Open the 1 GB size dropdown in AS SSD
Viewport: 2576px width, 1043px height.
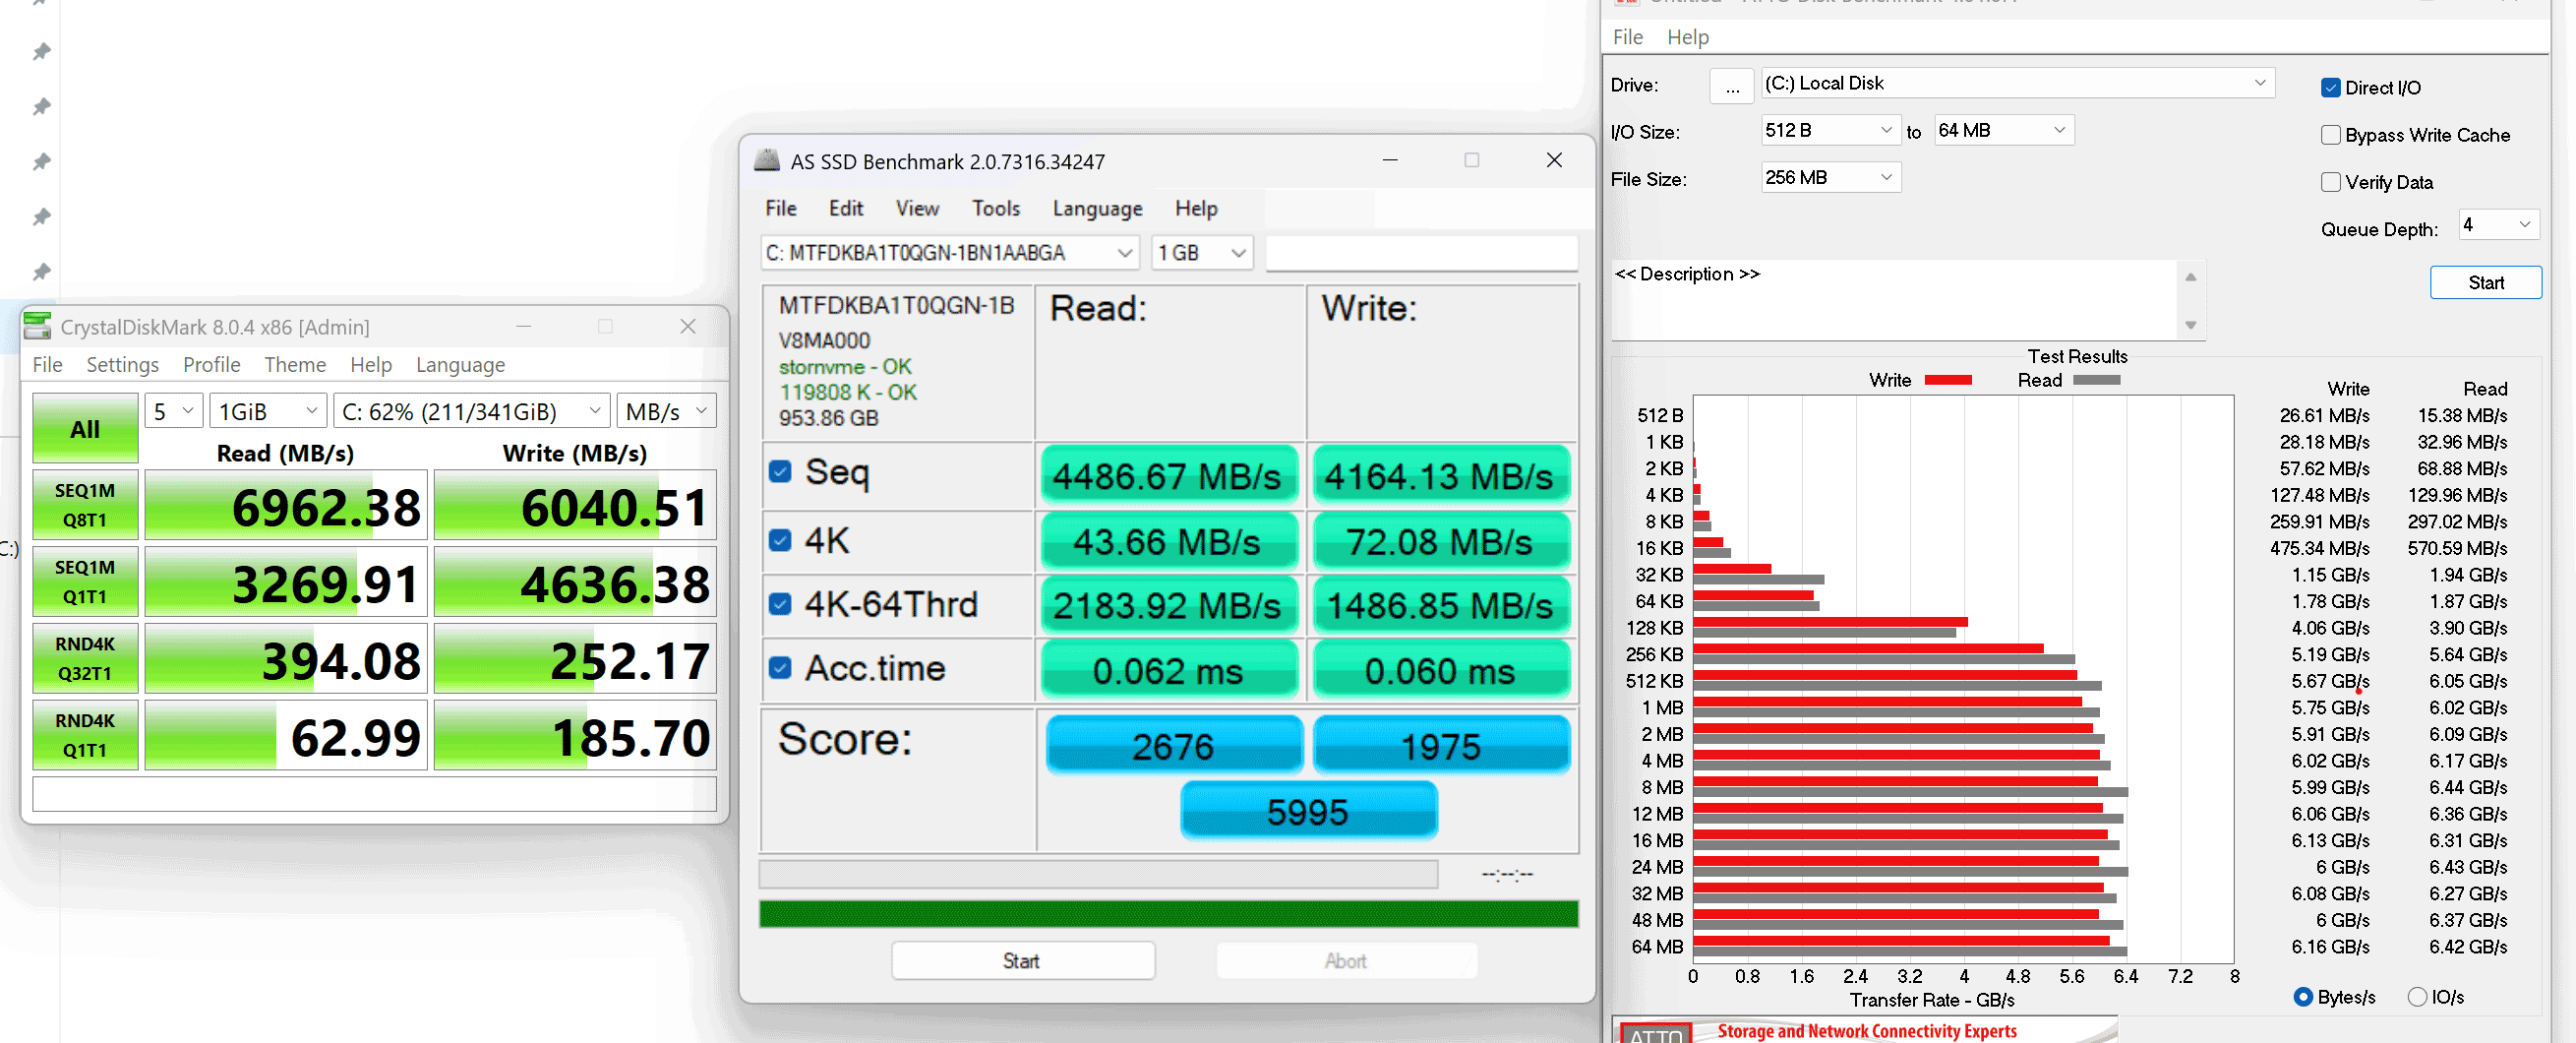tap(1202, 253)
